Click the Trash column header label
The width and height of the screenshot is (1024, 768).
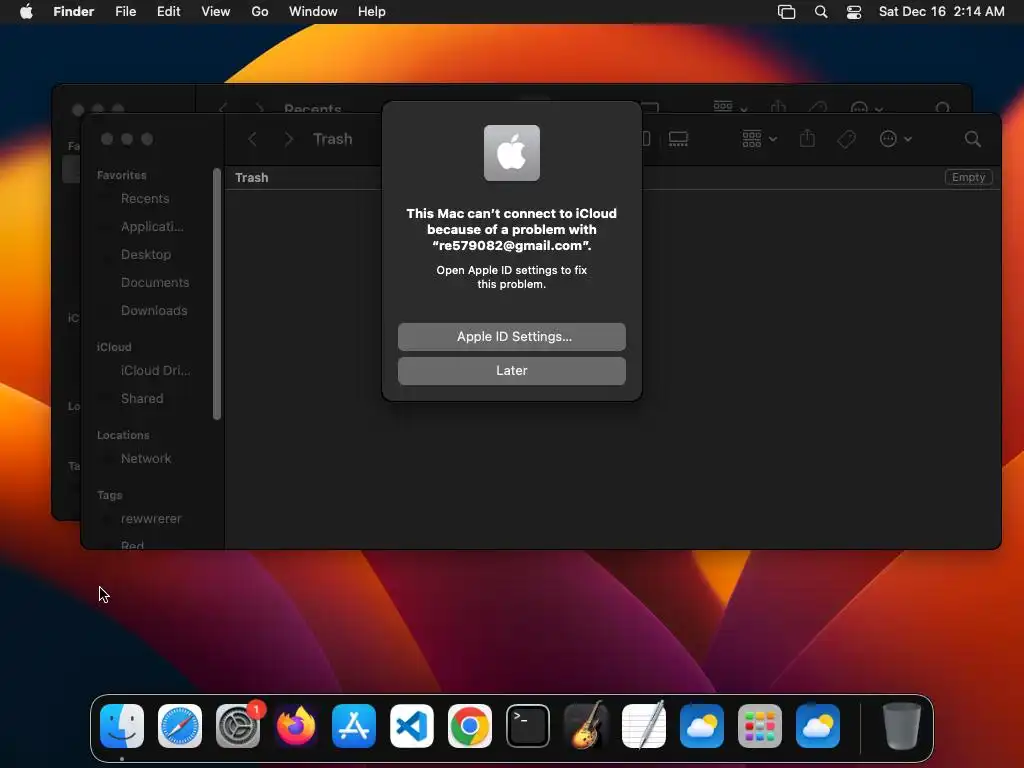pos(251,178)
